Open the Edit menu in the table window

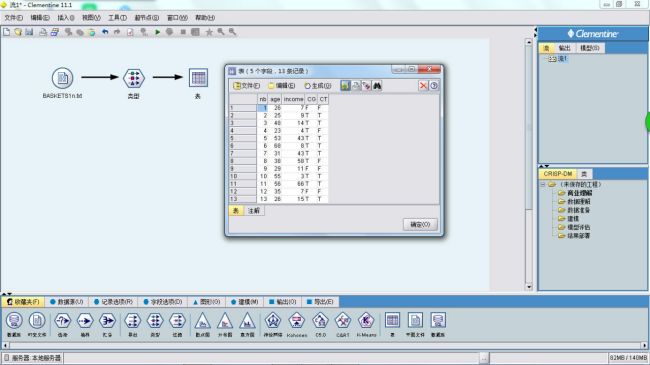[282, 86]
